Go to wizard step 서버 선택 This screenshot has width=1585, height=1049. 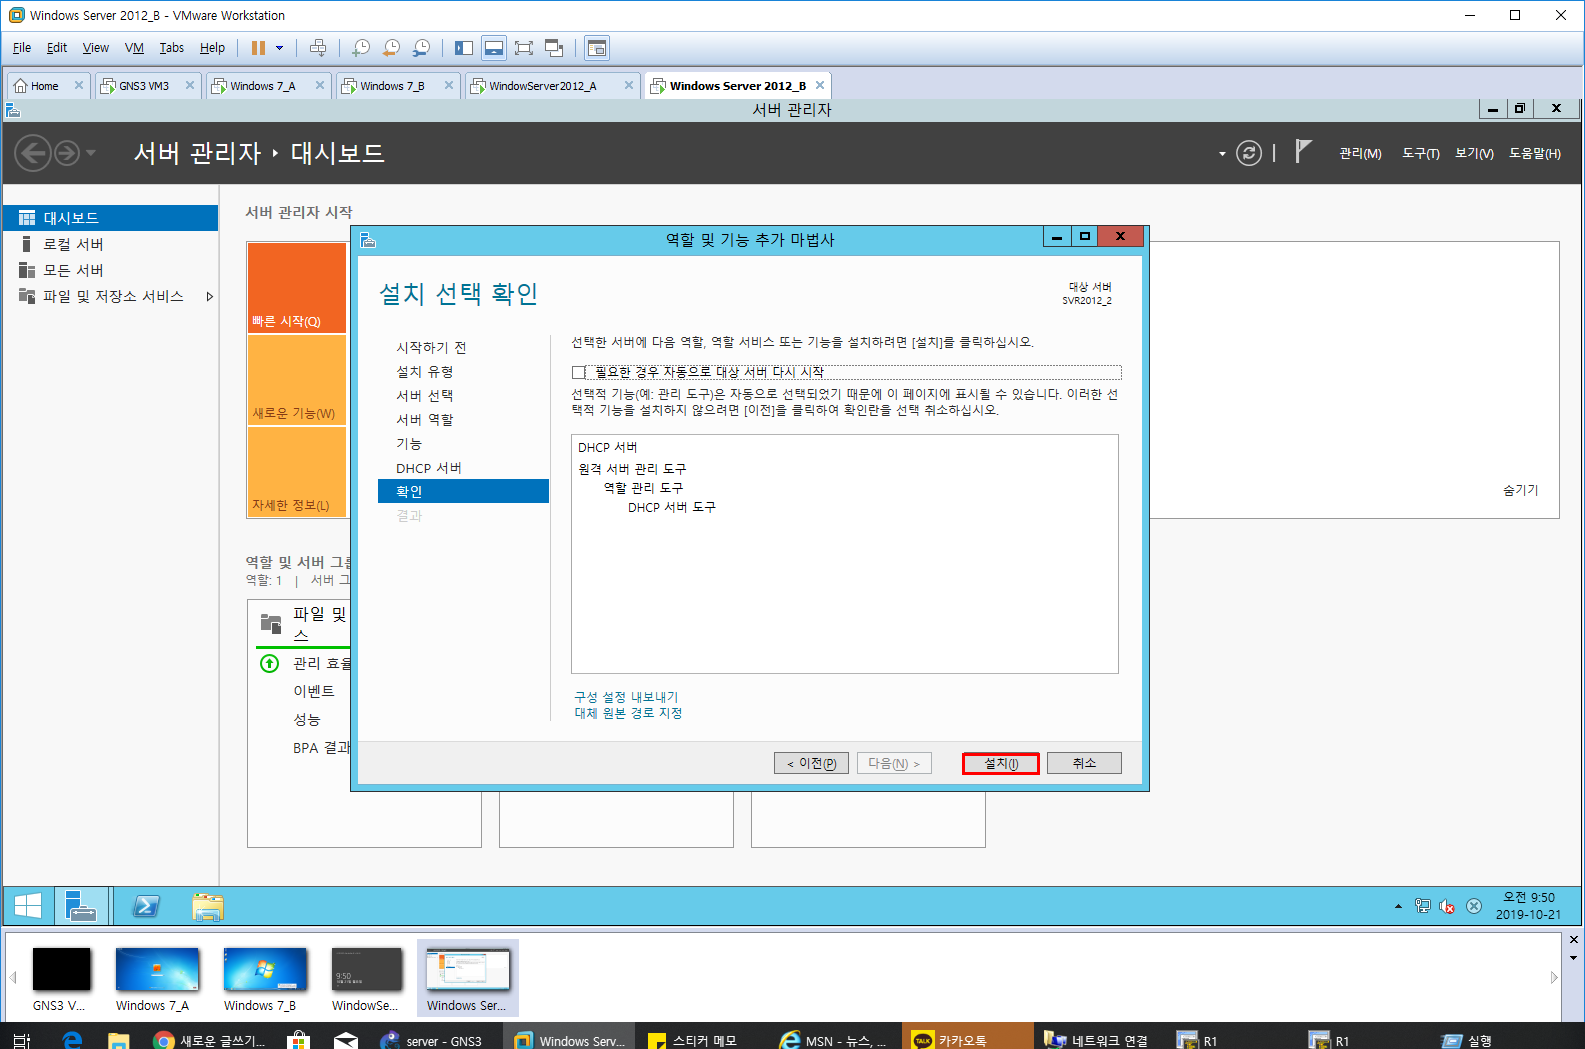[425, 395]
